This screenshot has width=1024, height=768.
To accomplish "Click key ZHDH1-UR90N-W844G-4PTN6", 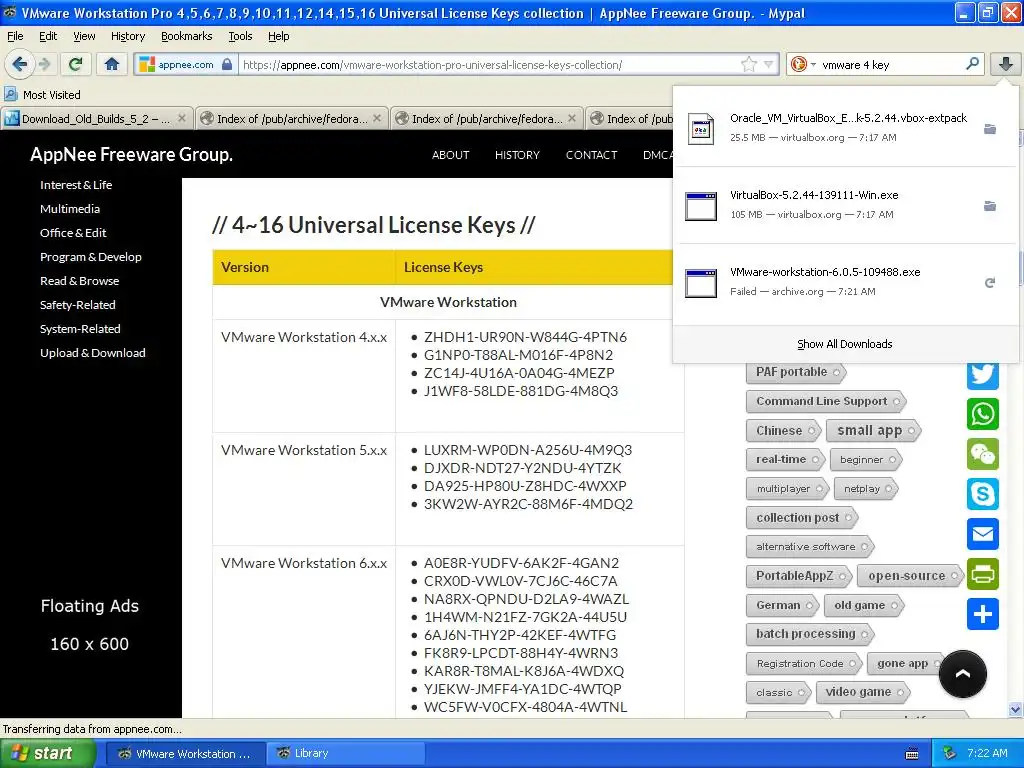I will (x=525, y=337).
